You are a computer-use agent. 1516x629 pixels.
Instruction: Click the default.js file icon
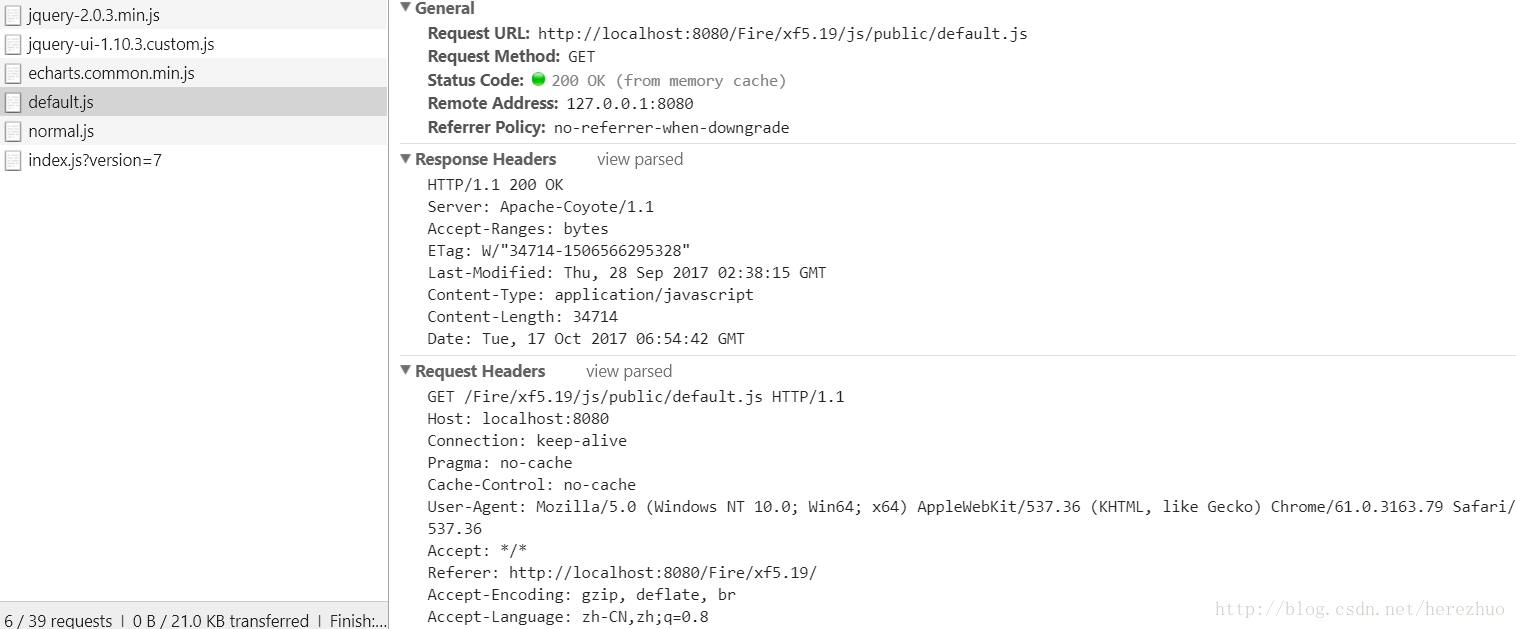click(13, 102)
